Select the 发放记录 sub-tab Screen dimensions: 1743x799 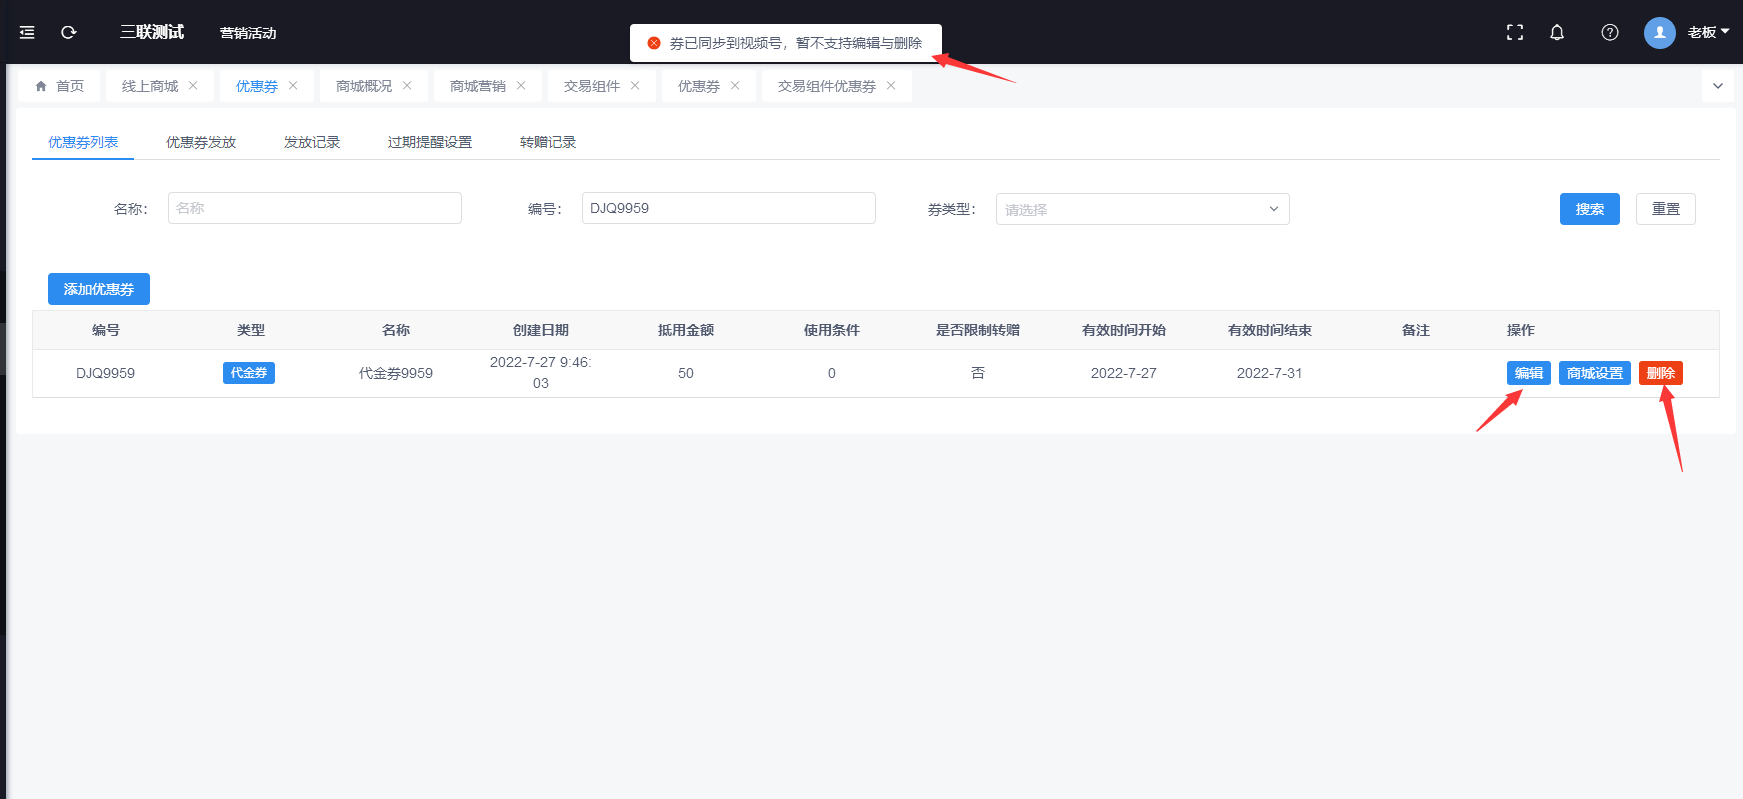pyautogui.click(x=312, y=142)
